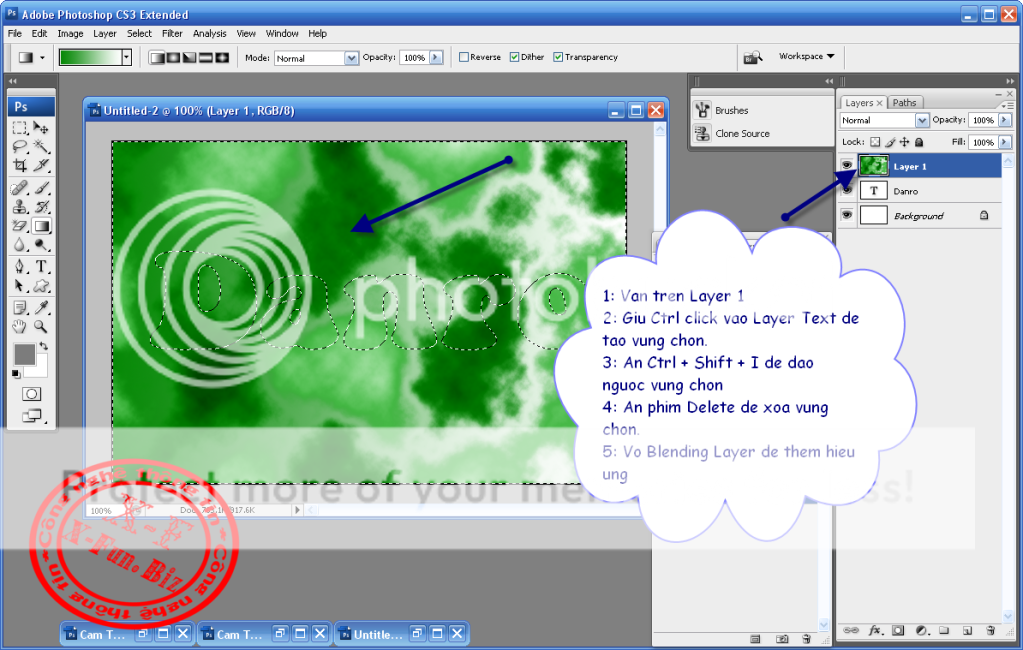Select the Lasso tool
This screenshot has height=650, width=1023.
20,146
